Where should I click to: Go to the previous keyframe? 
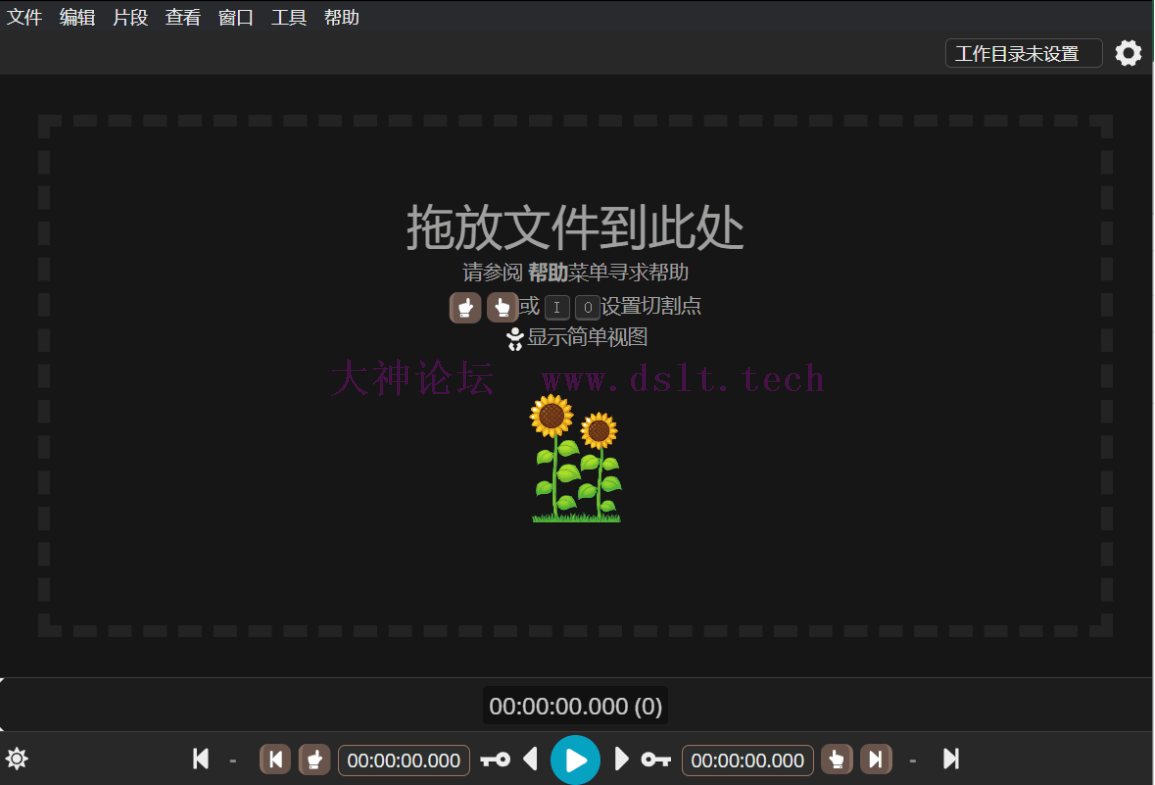pyautogui.click(x=494, y=760)
